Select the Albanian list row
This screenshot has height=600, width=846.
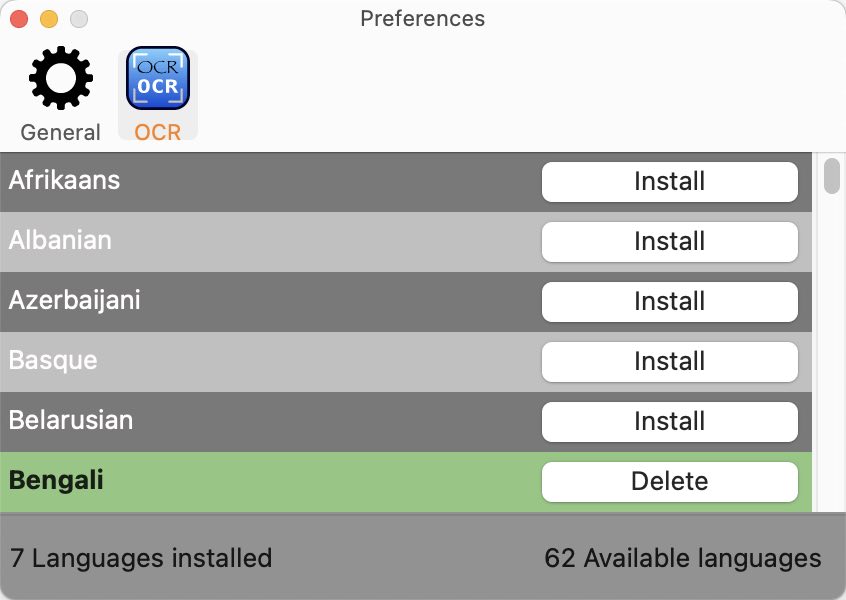[406, 242]
